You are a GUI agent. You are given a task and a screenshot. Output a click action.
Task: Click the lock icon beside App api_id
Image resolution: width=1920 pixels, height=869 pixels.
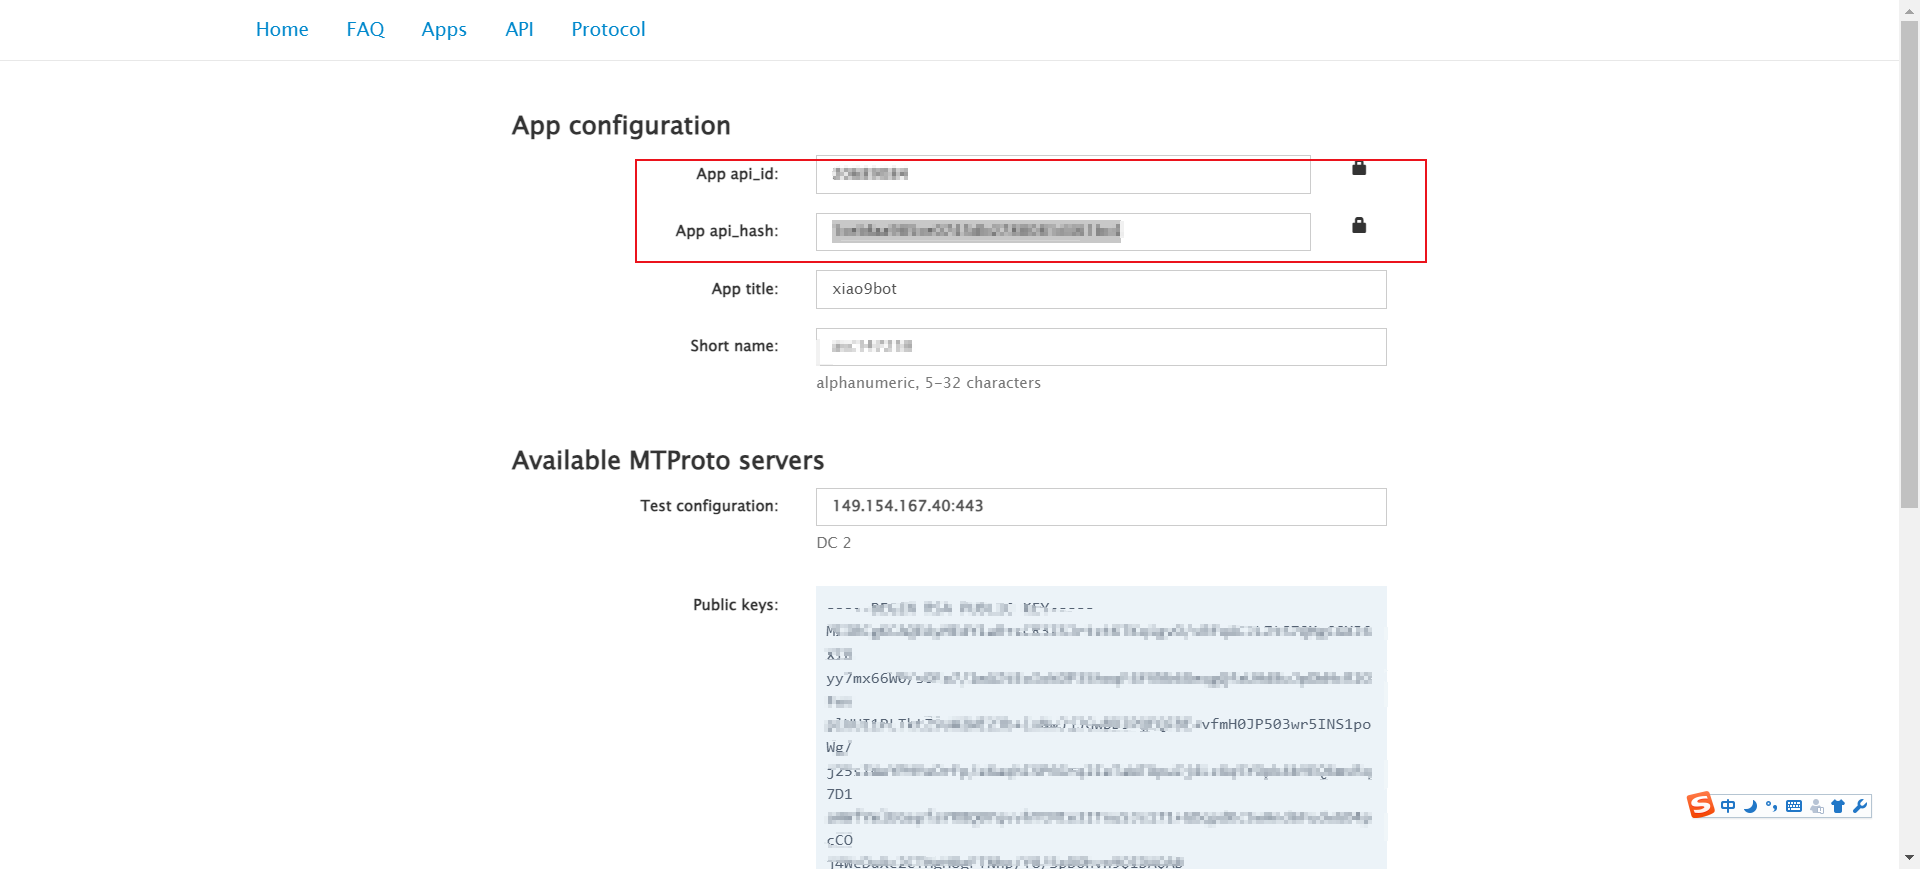[x=1359, y=168]
